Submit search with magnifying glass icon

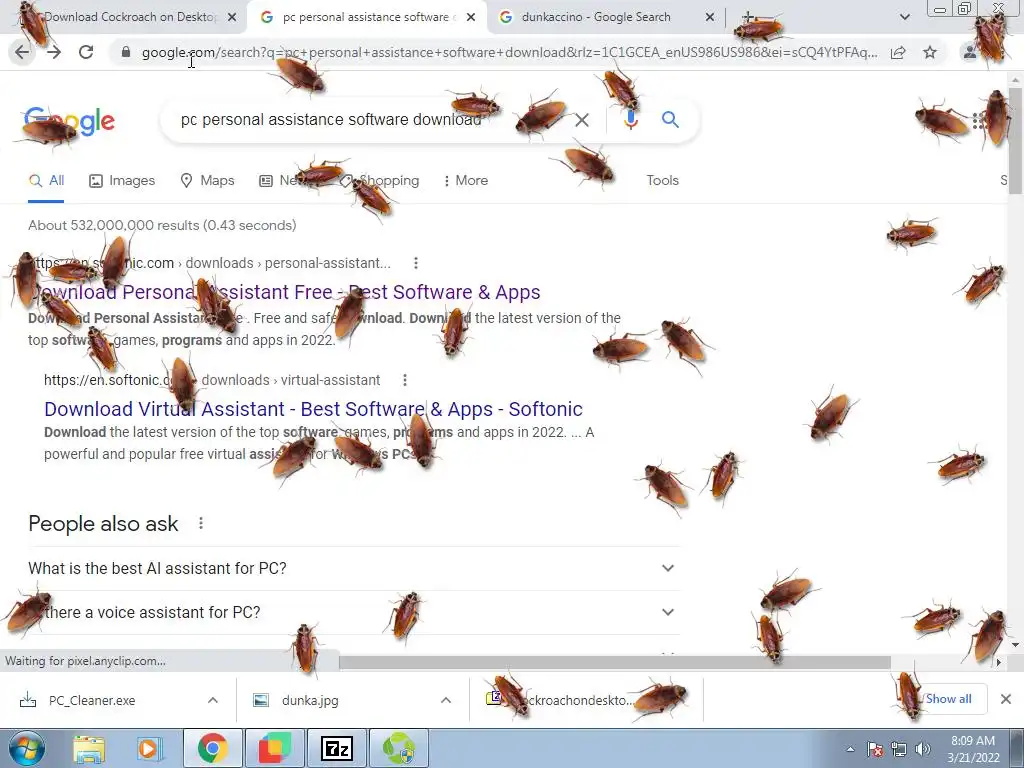670,120
